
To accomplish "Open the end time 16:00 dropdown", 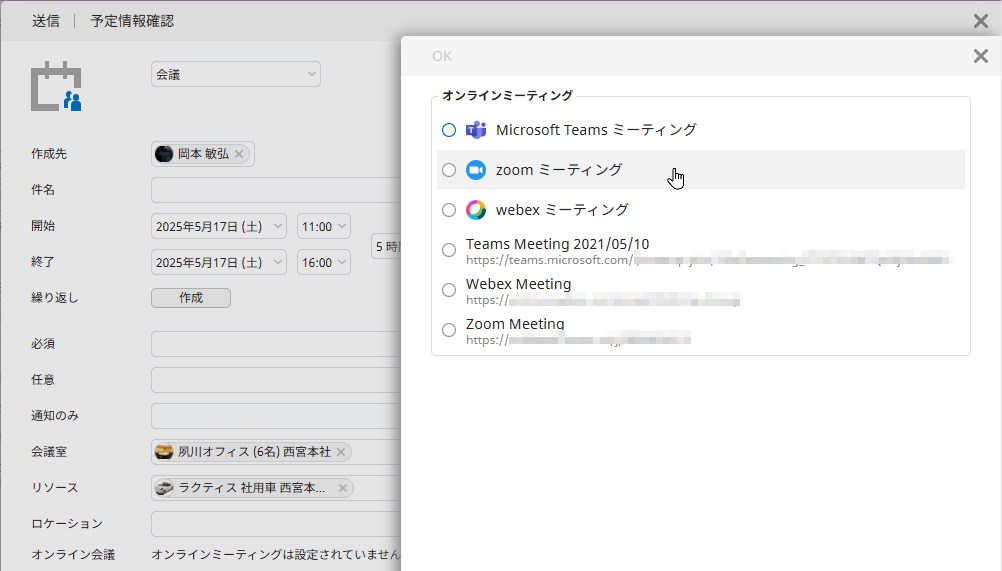I will [323, 263].
